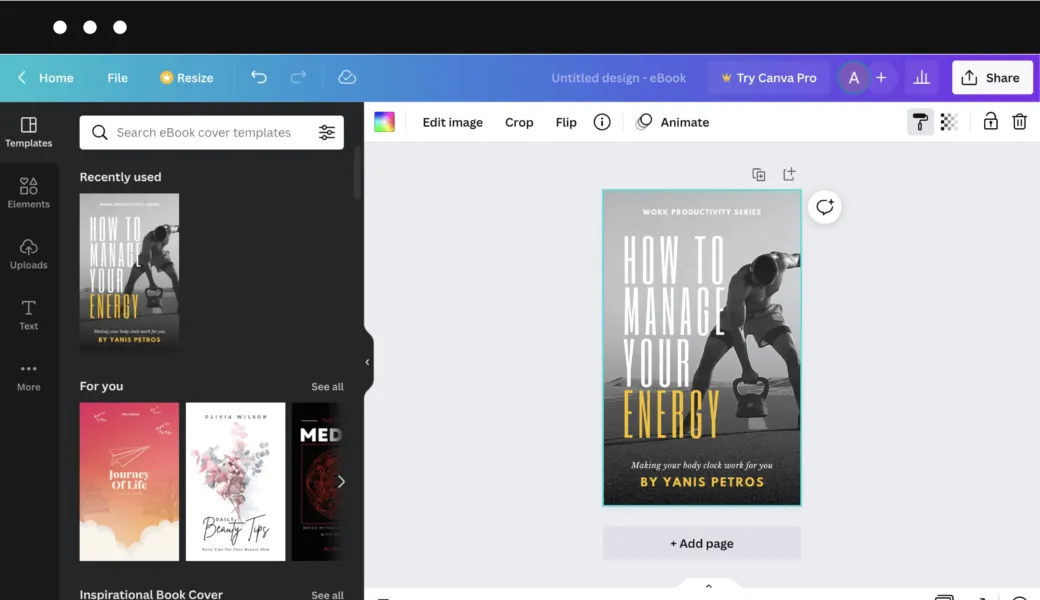The width and height of the screenshot is (1040, 600).
Task: Open Animate panel
Action: pos(673,122)
